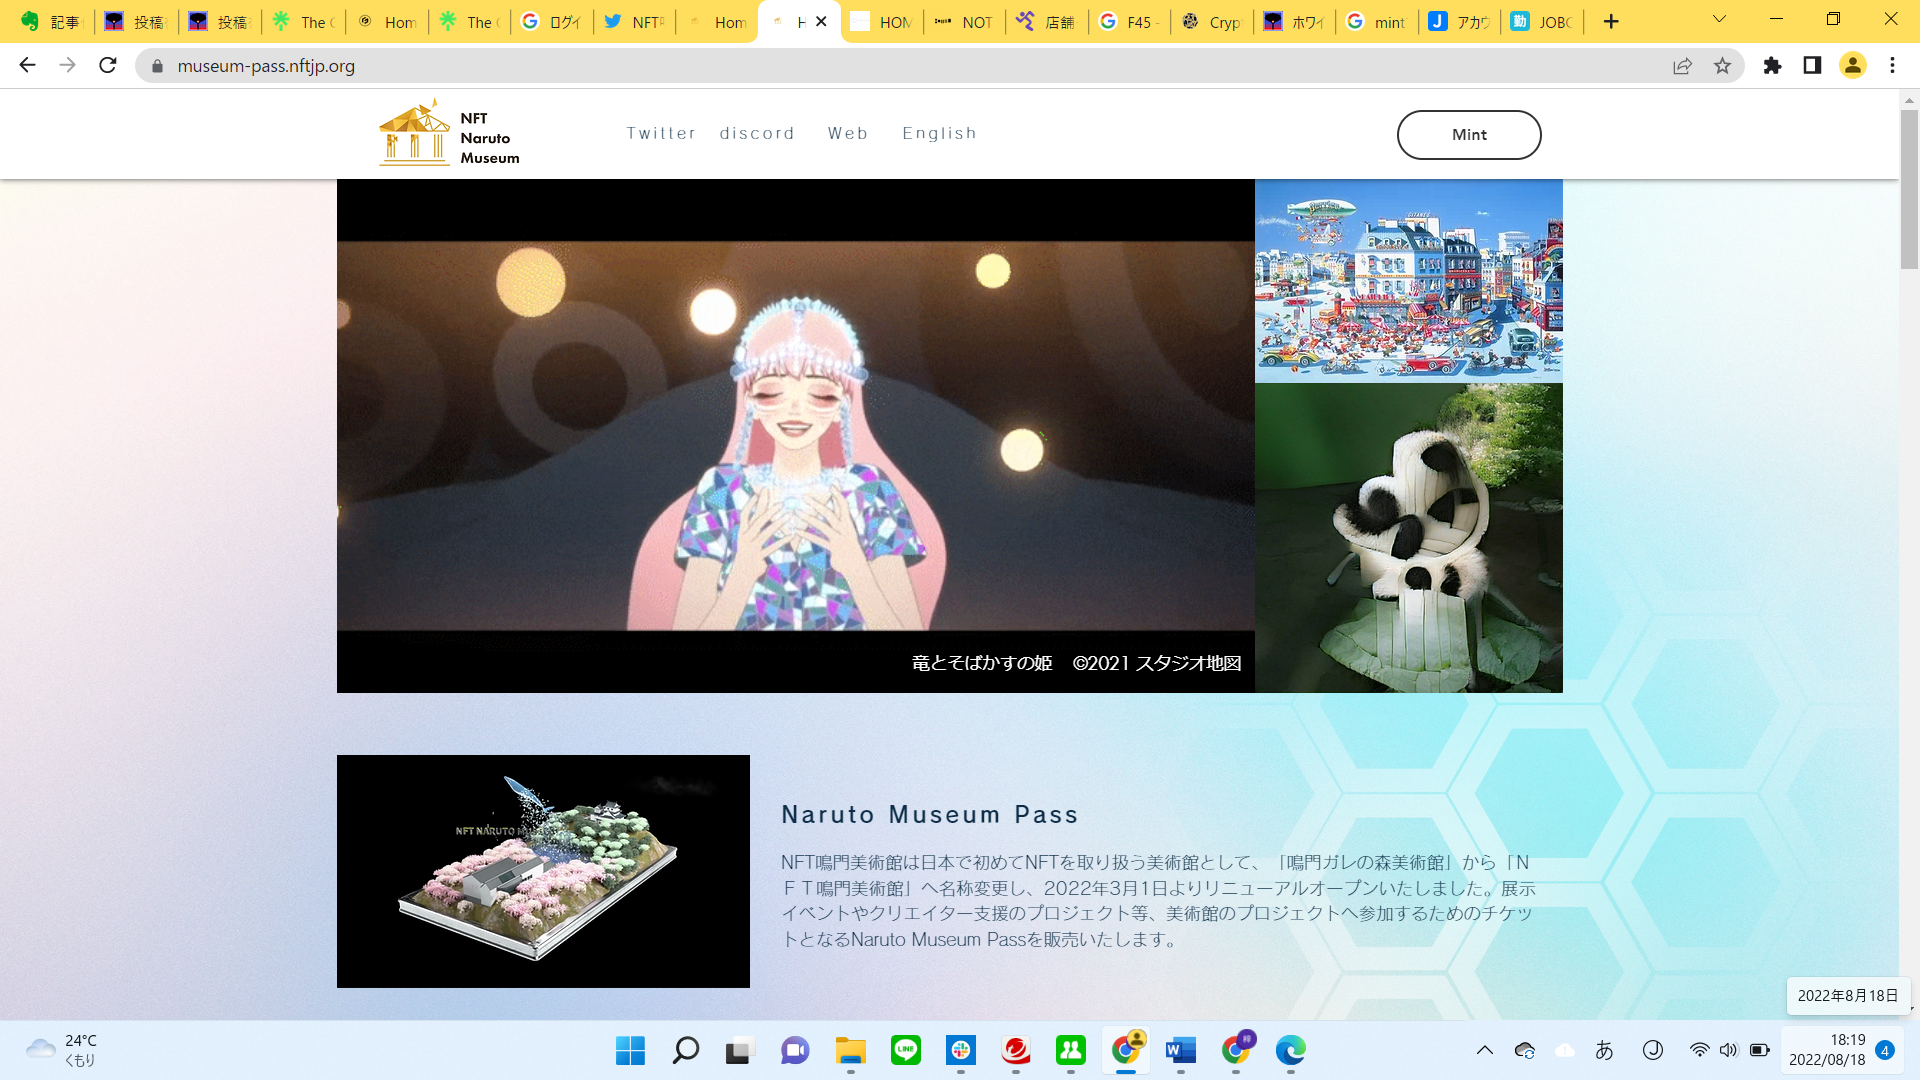
Task: Click the share page icon in the address bar
Action: 1682,66
